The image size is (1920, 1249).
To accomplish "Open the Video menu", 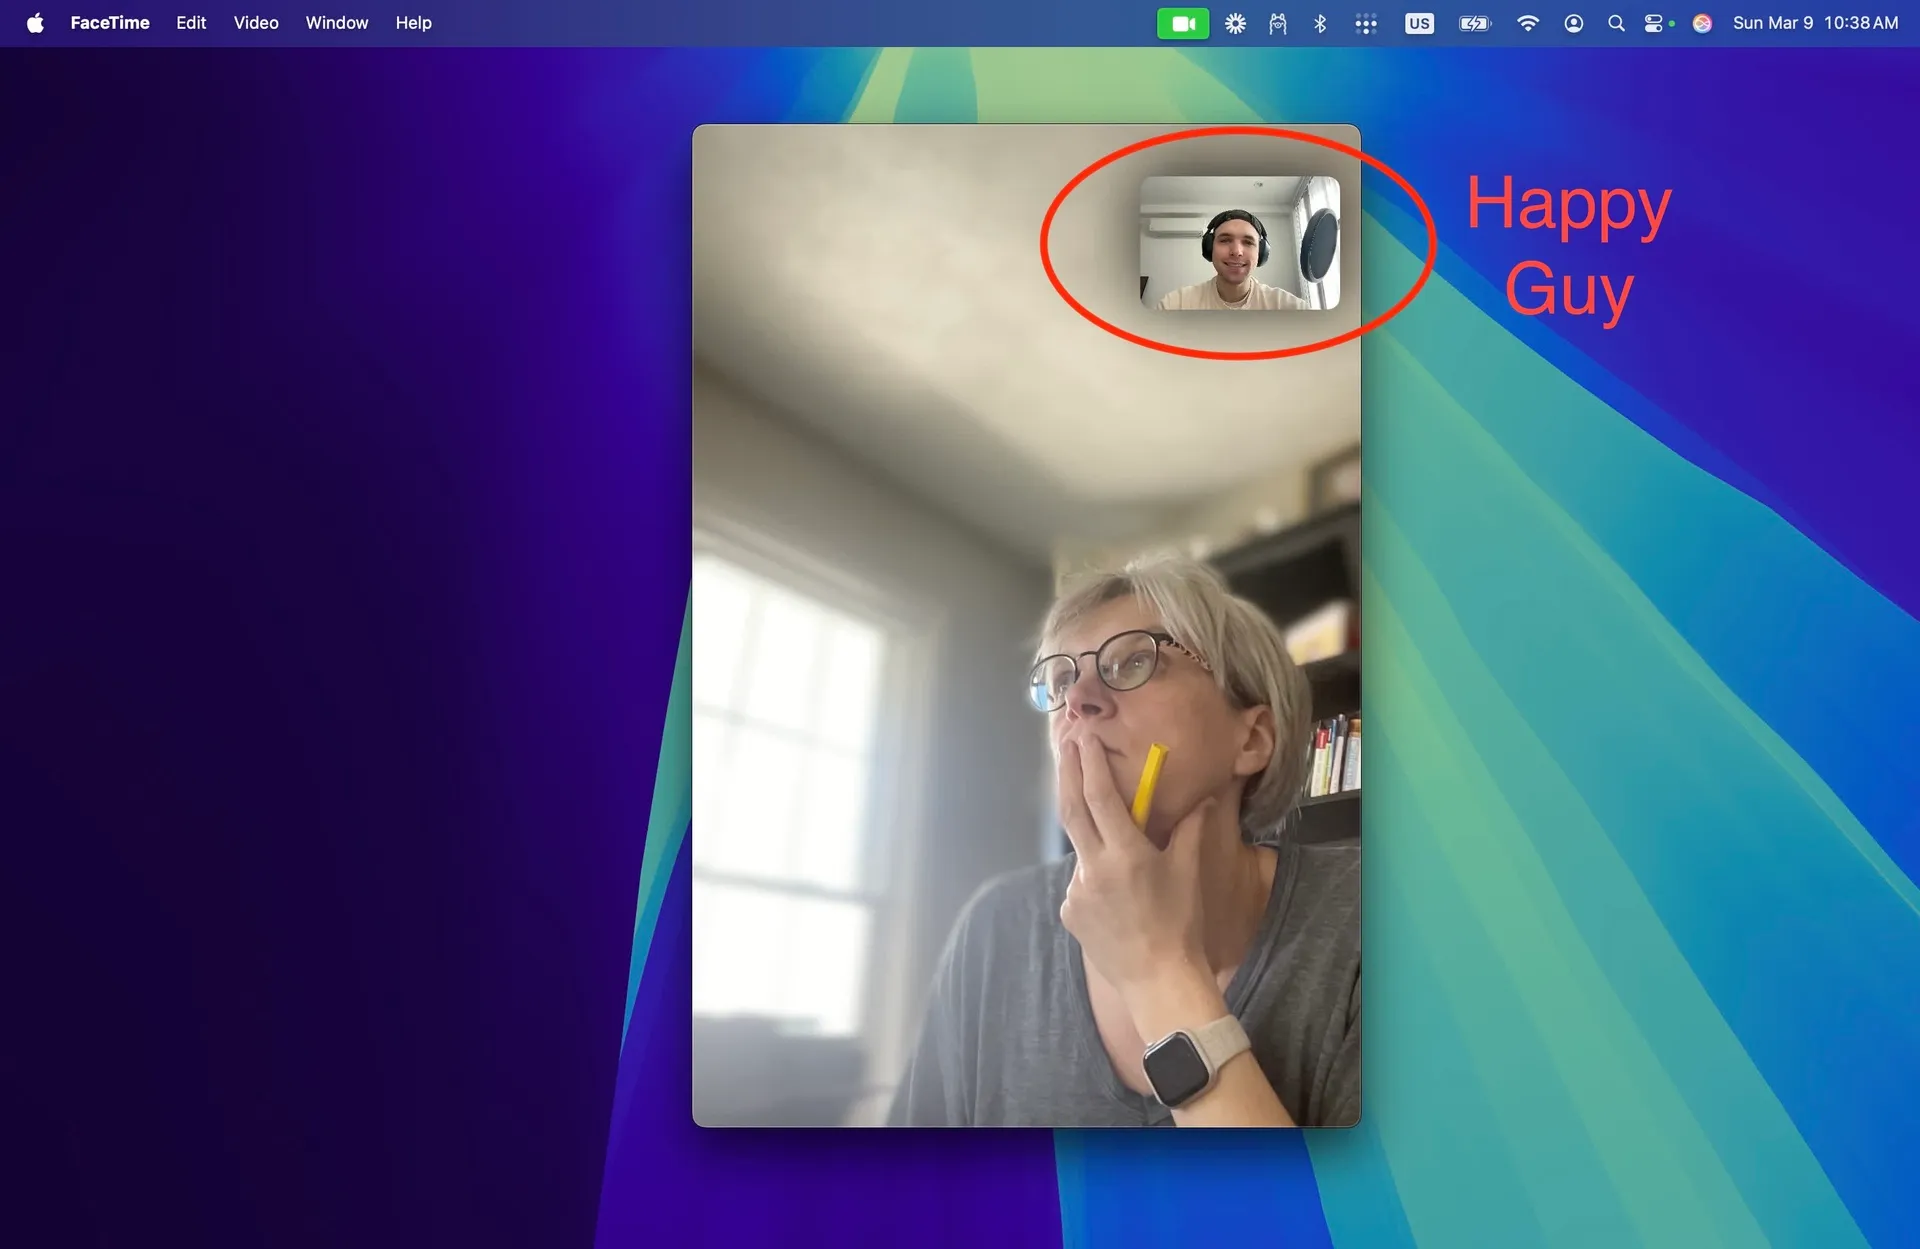I will point(255,22).
